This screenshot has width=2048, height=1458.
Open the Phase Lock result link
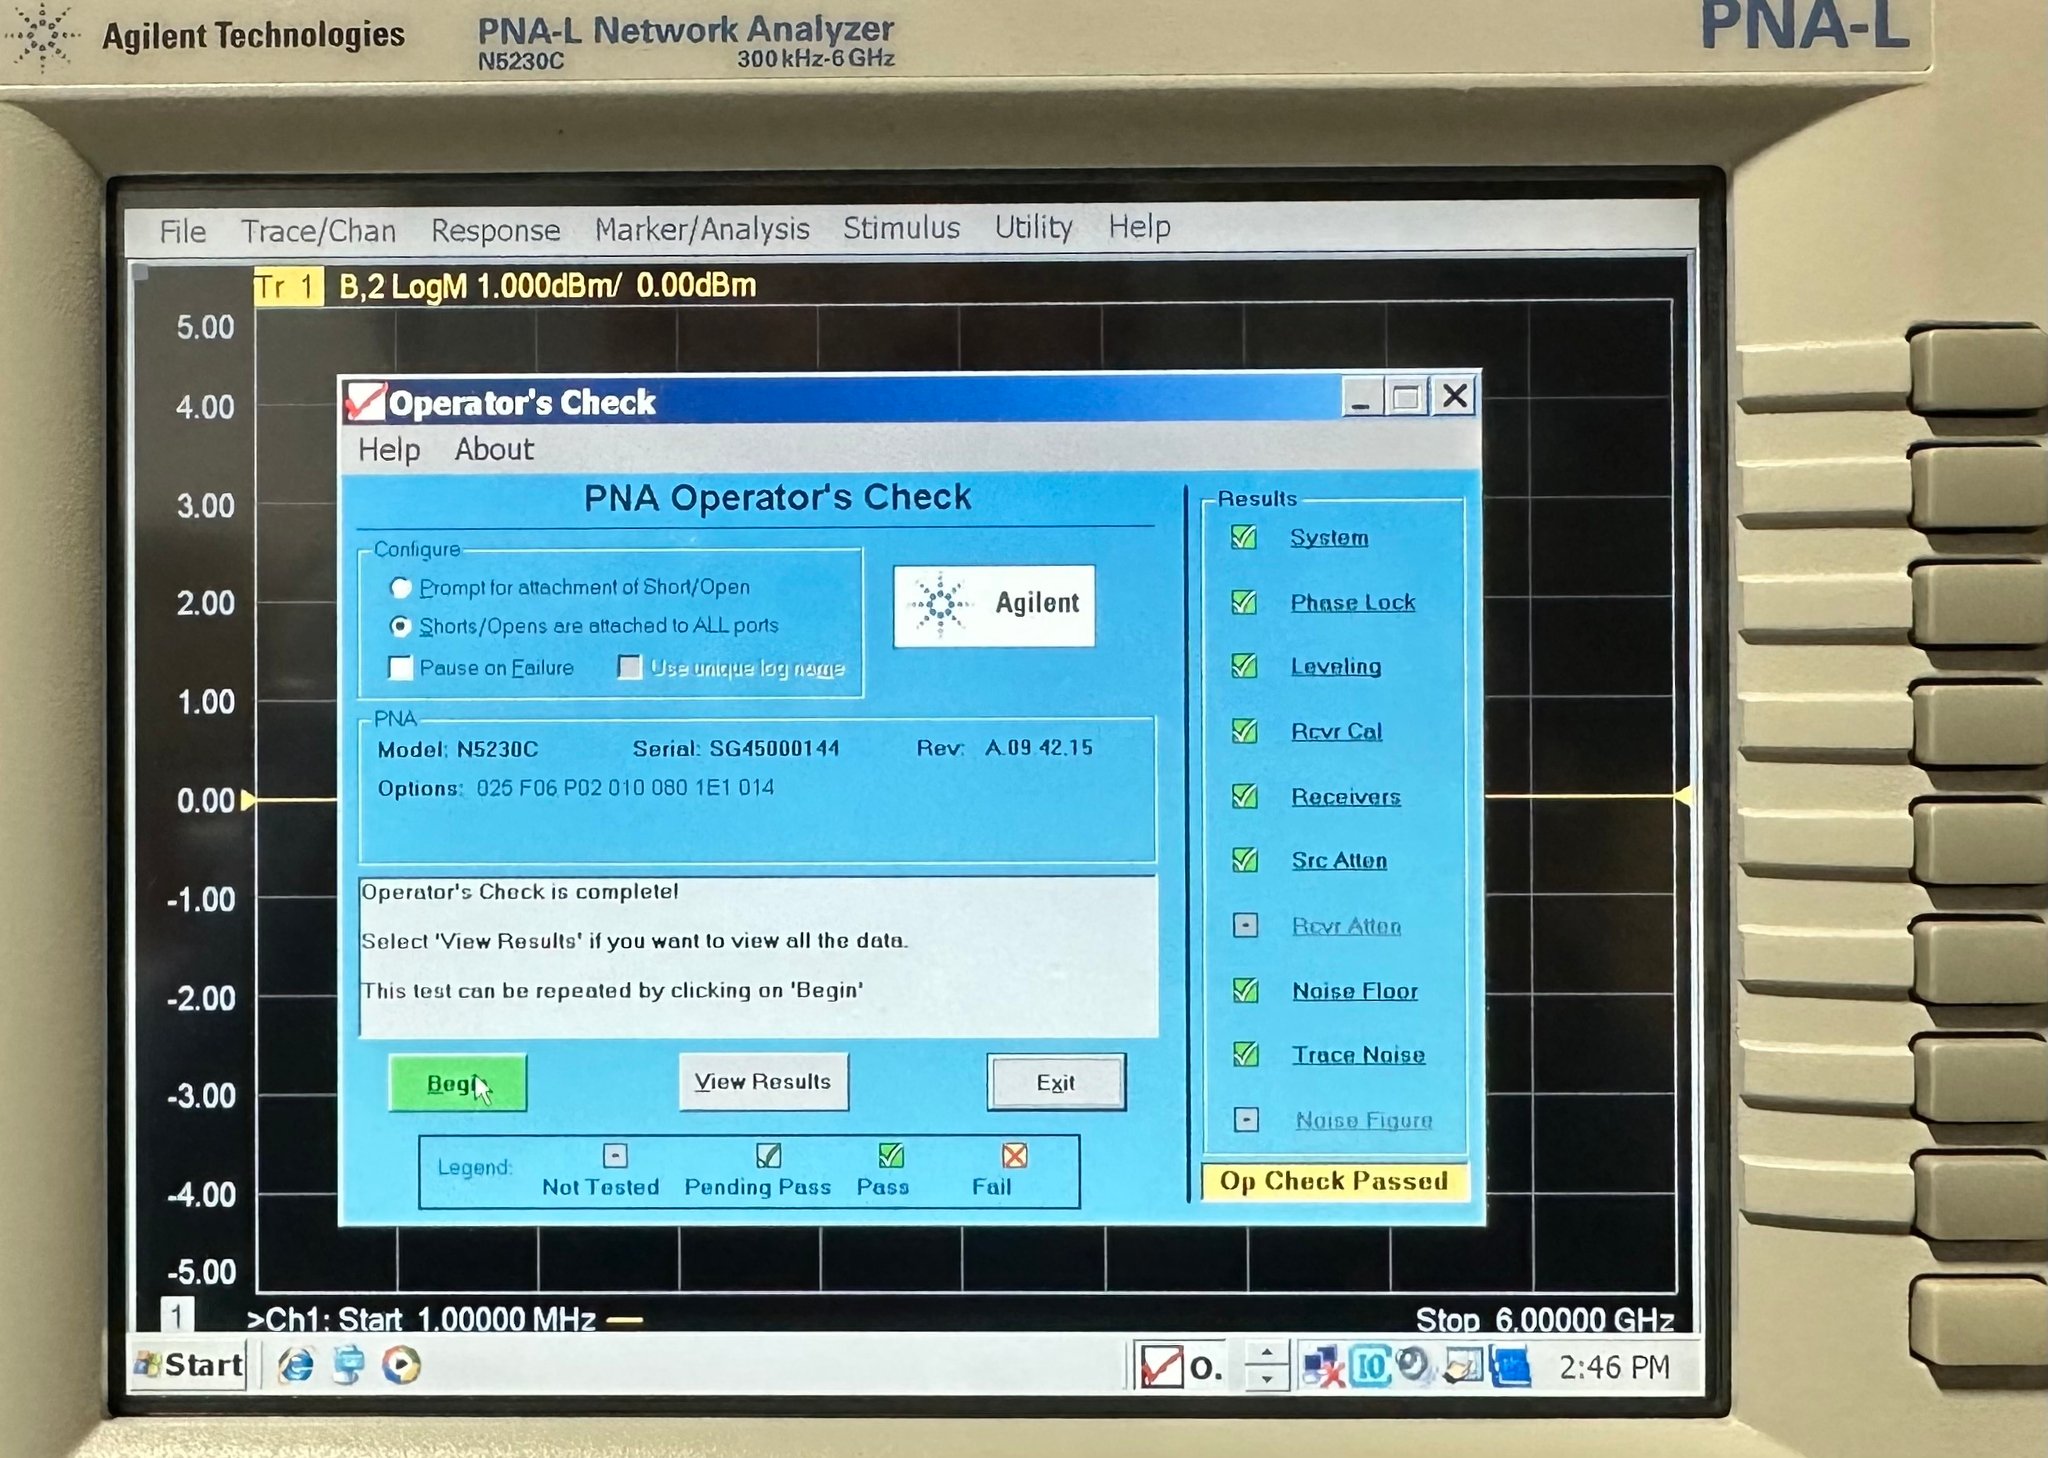pyautogui.click(x=1353, y=602)
